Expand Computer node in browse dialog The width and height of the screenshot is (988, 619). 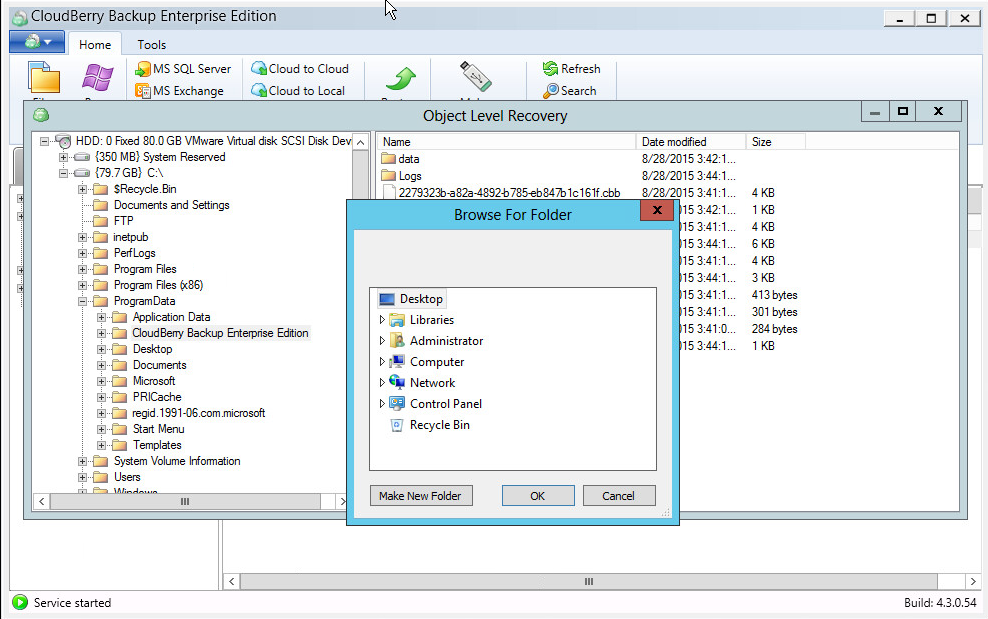coord(382,362)
